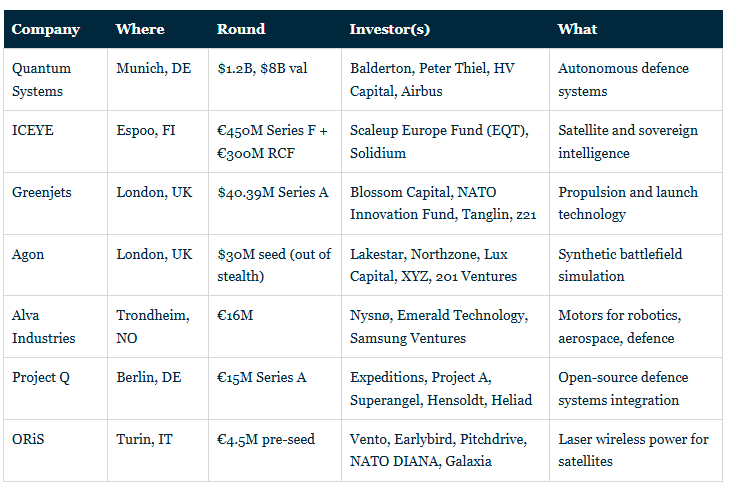
Task: Click the Investor(s) column header
Action: coord(390,29)
